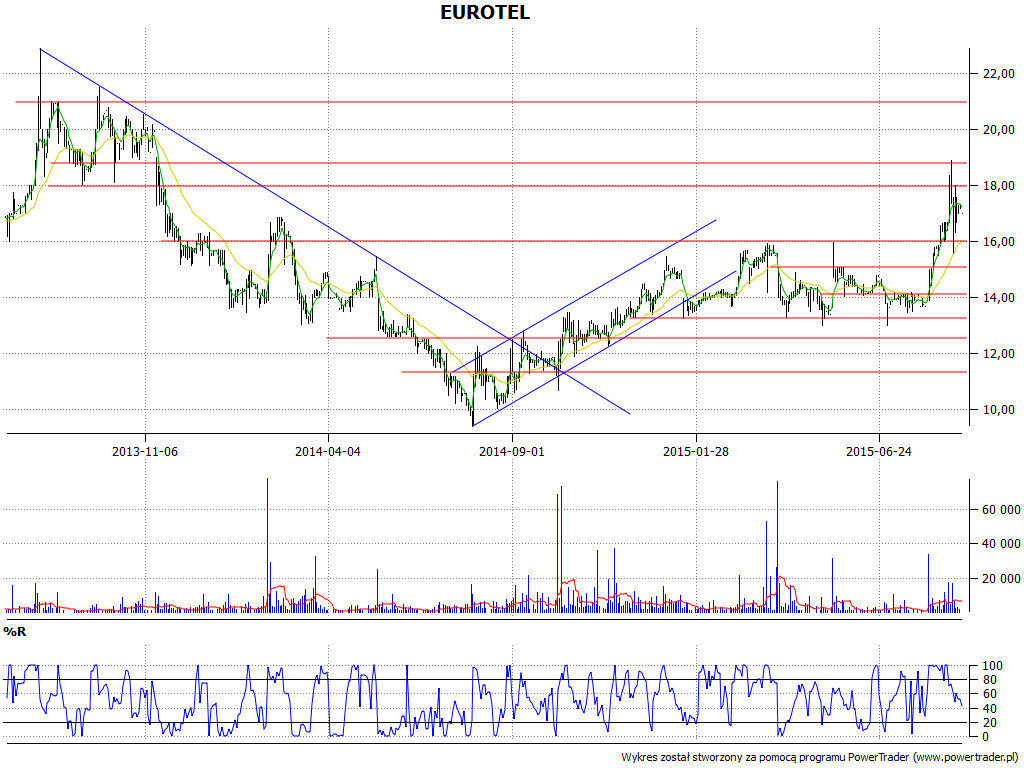Click the PowerTrader credit footer text

(x=819, y=758)
